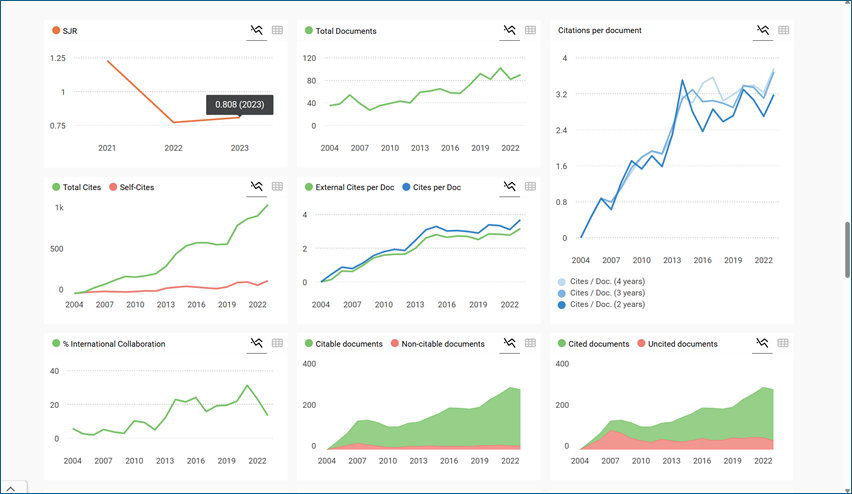Click the Cites per Doc legend label
Image resolution: width=852 pixels, height=494 pixels.
(x=436, y=187)
